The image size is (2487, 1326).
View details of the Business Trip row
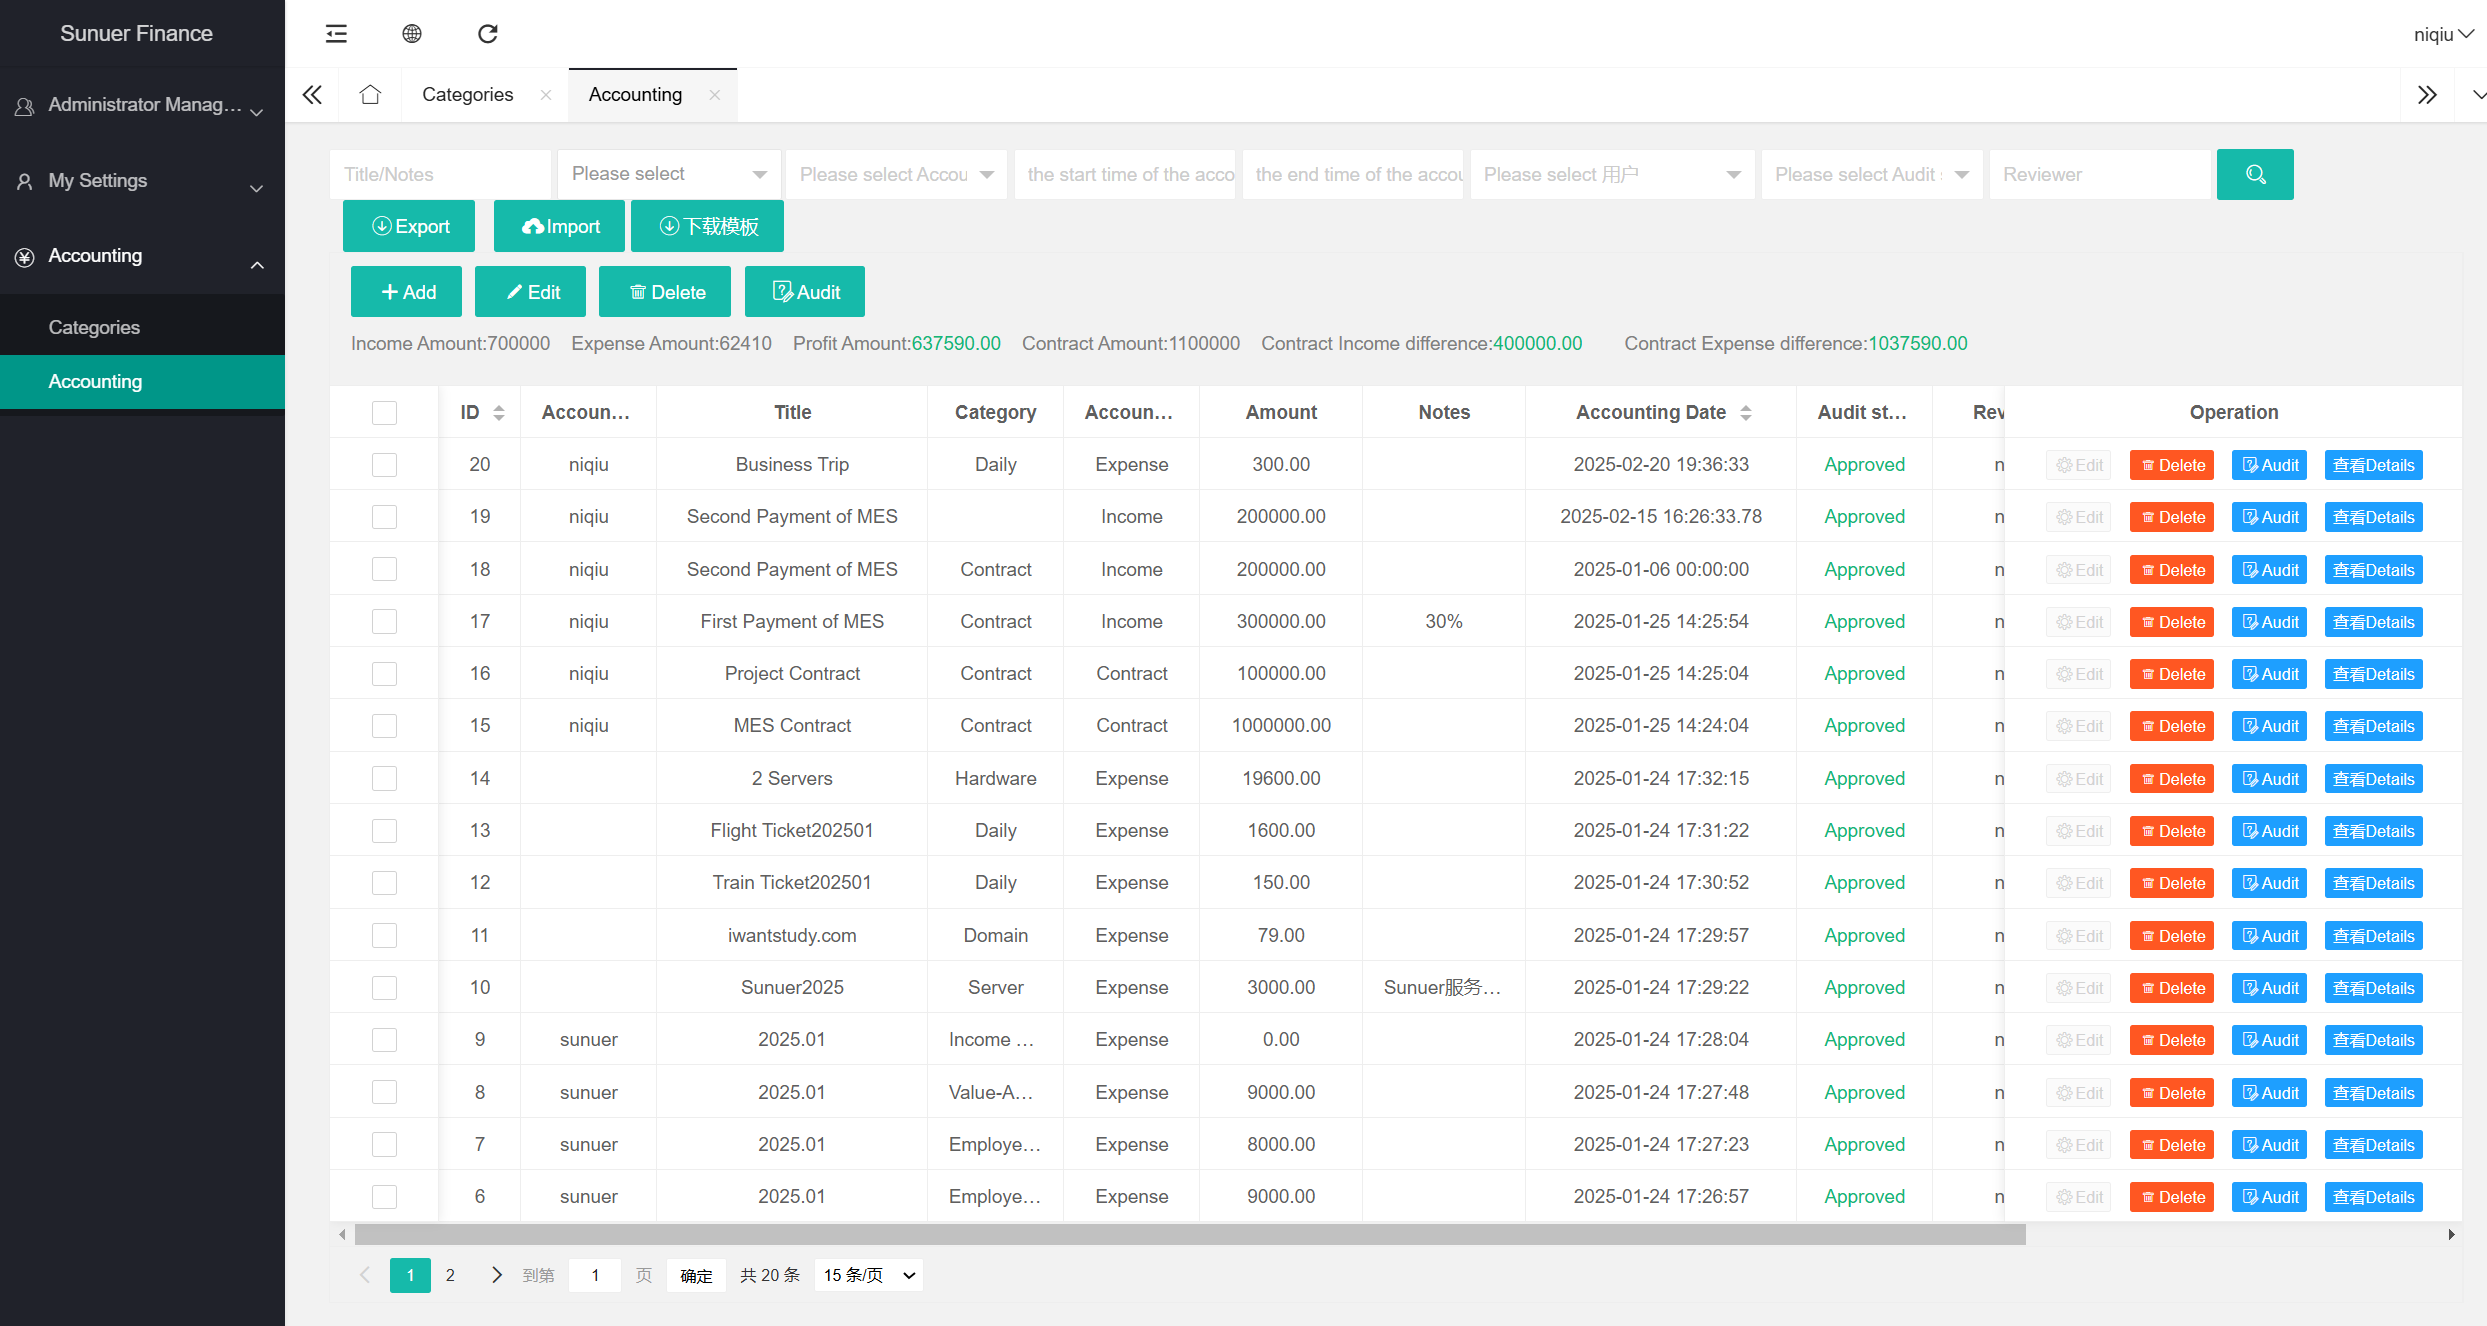tap(2373, 465)
